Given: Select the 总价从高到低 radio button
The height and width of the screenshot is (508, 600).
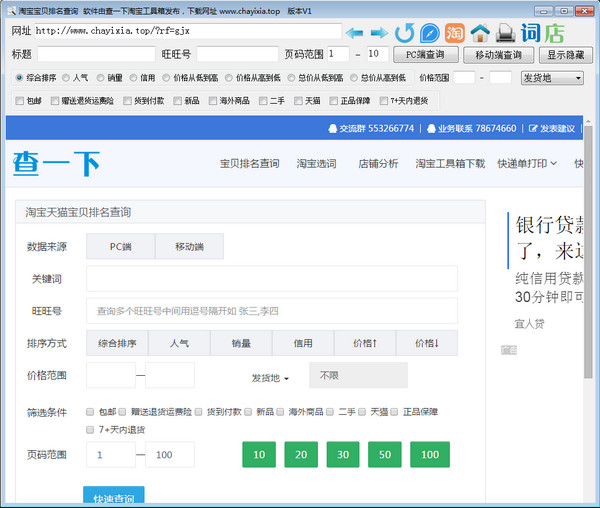Looking at the screenshot, I should pos(354,78).
